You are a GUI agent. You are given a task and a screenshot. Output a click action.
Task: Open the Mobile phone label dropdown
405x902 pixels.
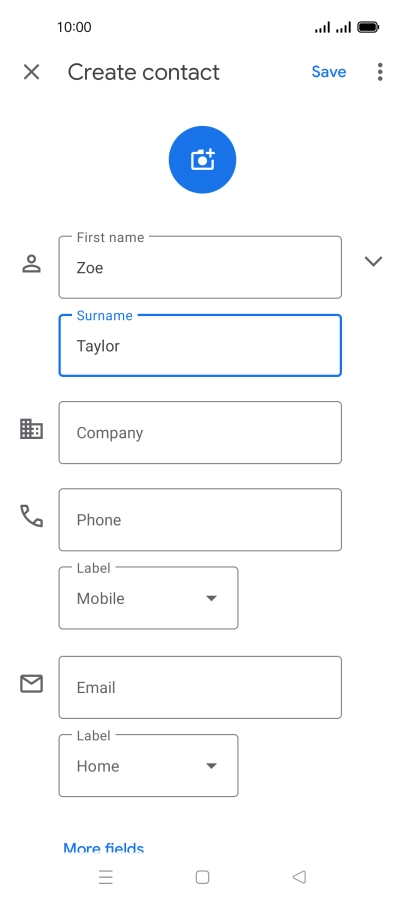[x=148, y=598]
